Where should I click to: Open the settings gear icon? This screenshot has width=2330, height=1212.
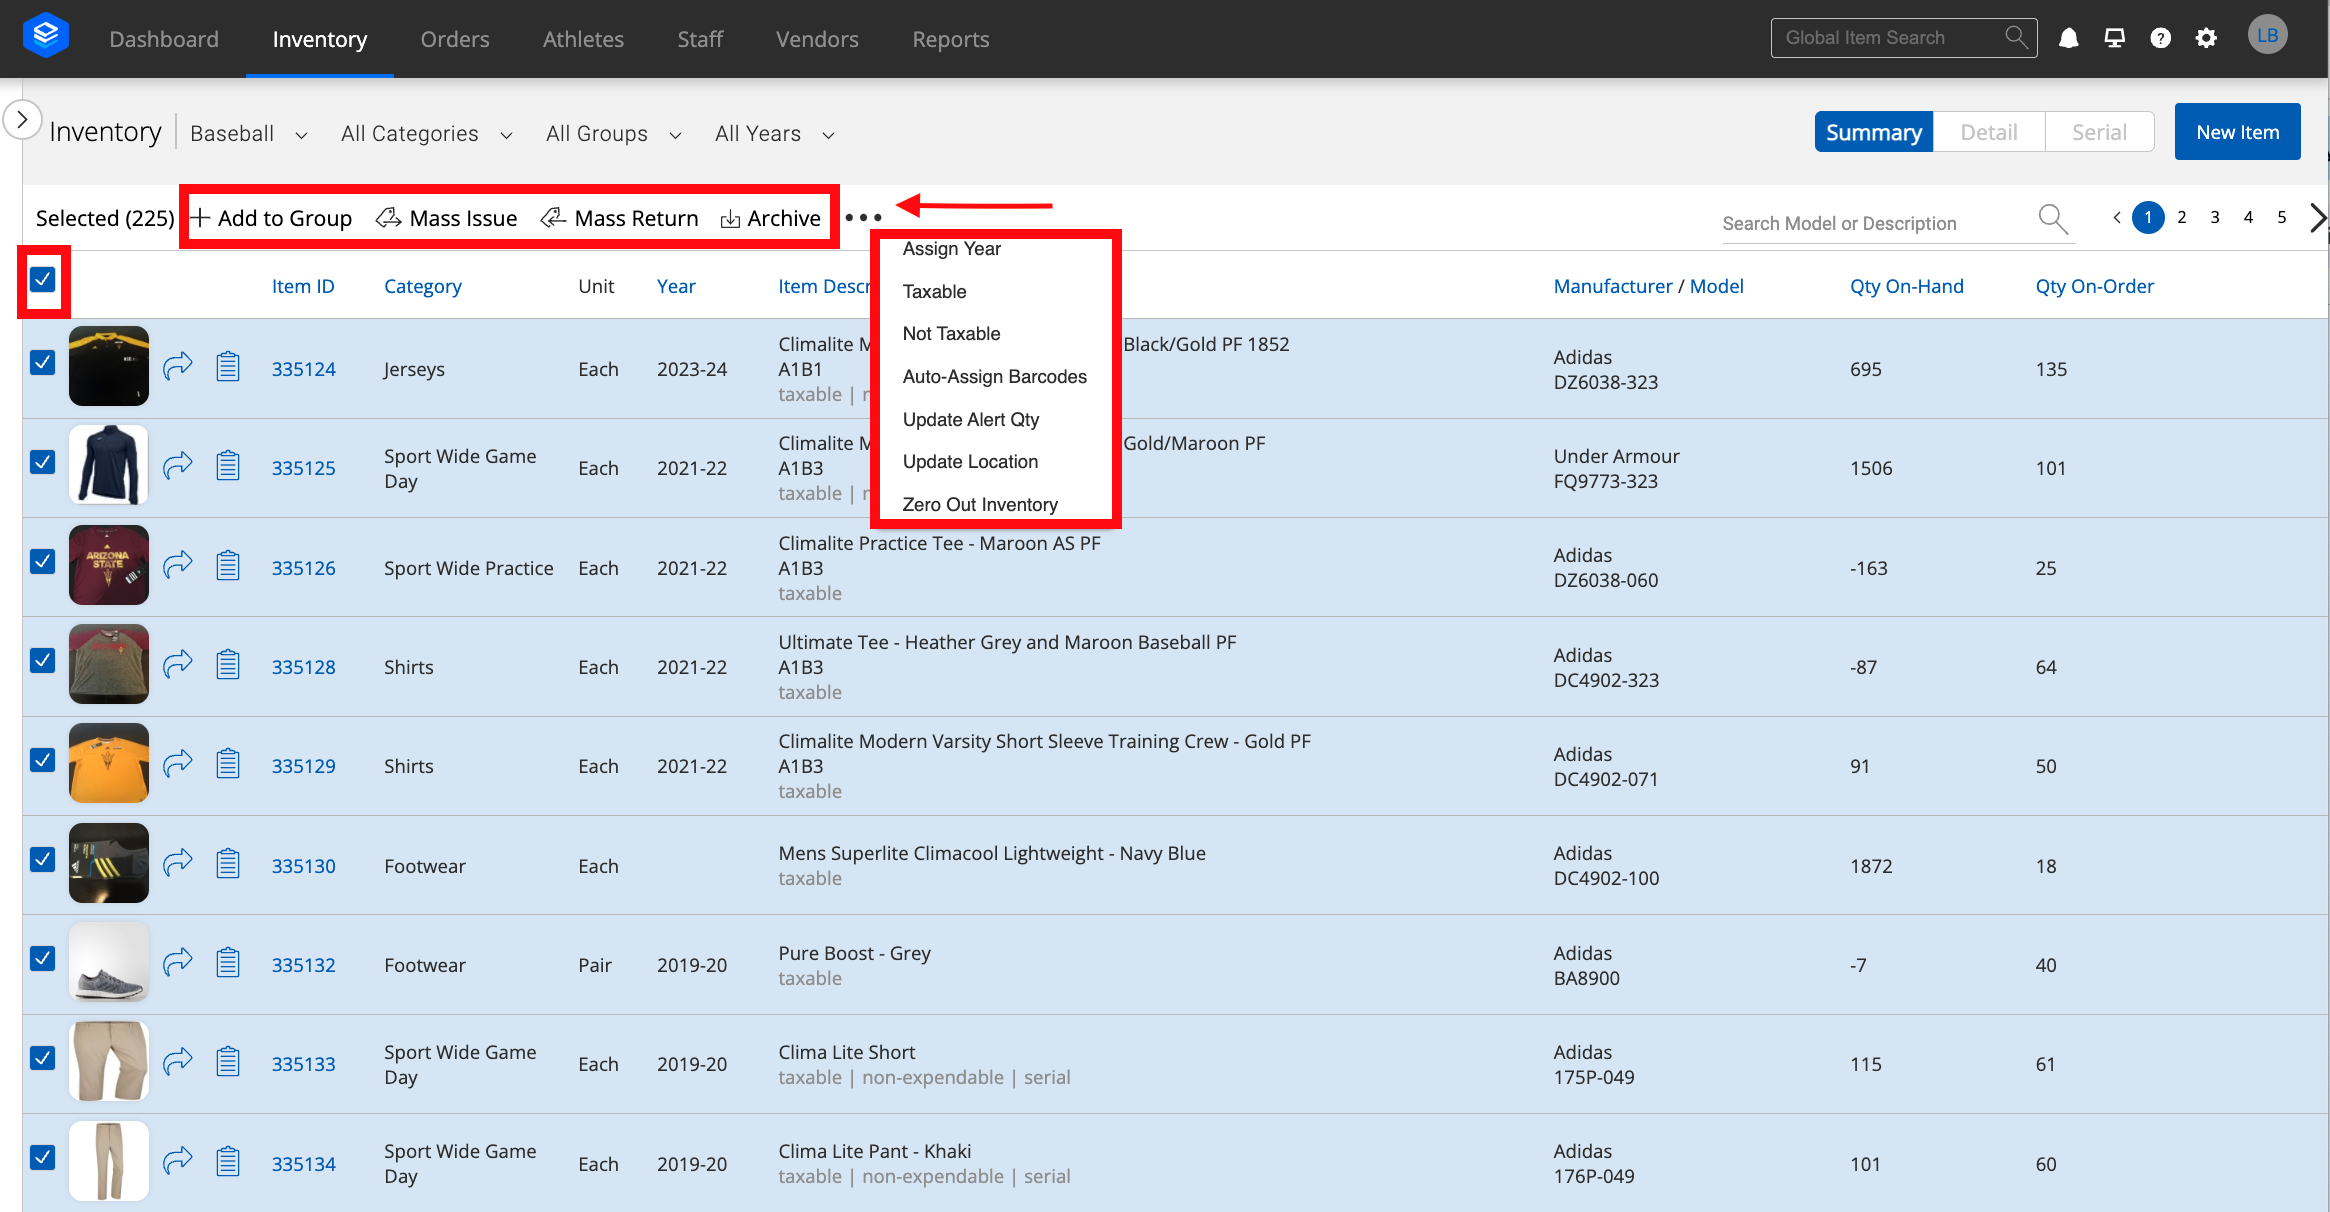[x=2206, y=38]
